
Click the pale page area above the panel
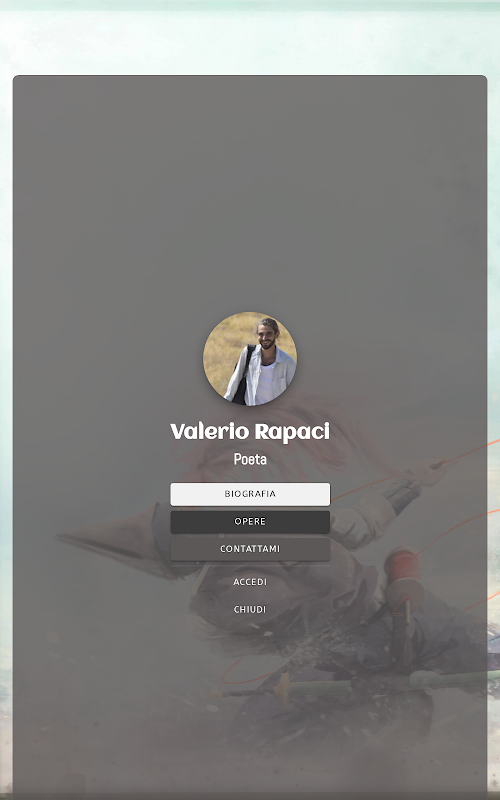[250, 43]
